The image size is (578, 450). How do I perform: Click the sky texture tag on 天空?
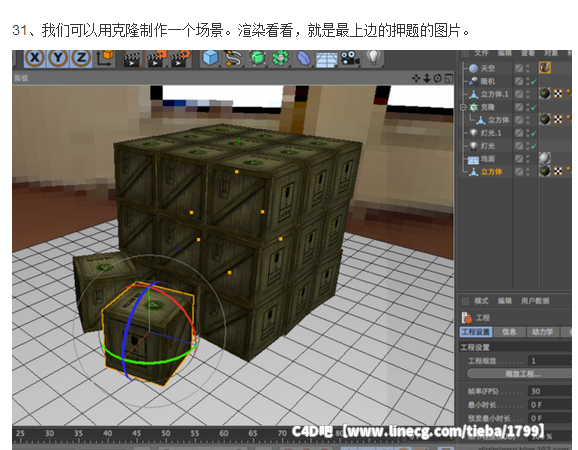pos(545,67)
